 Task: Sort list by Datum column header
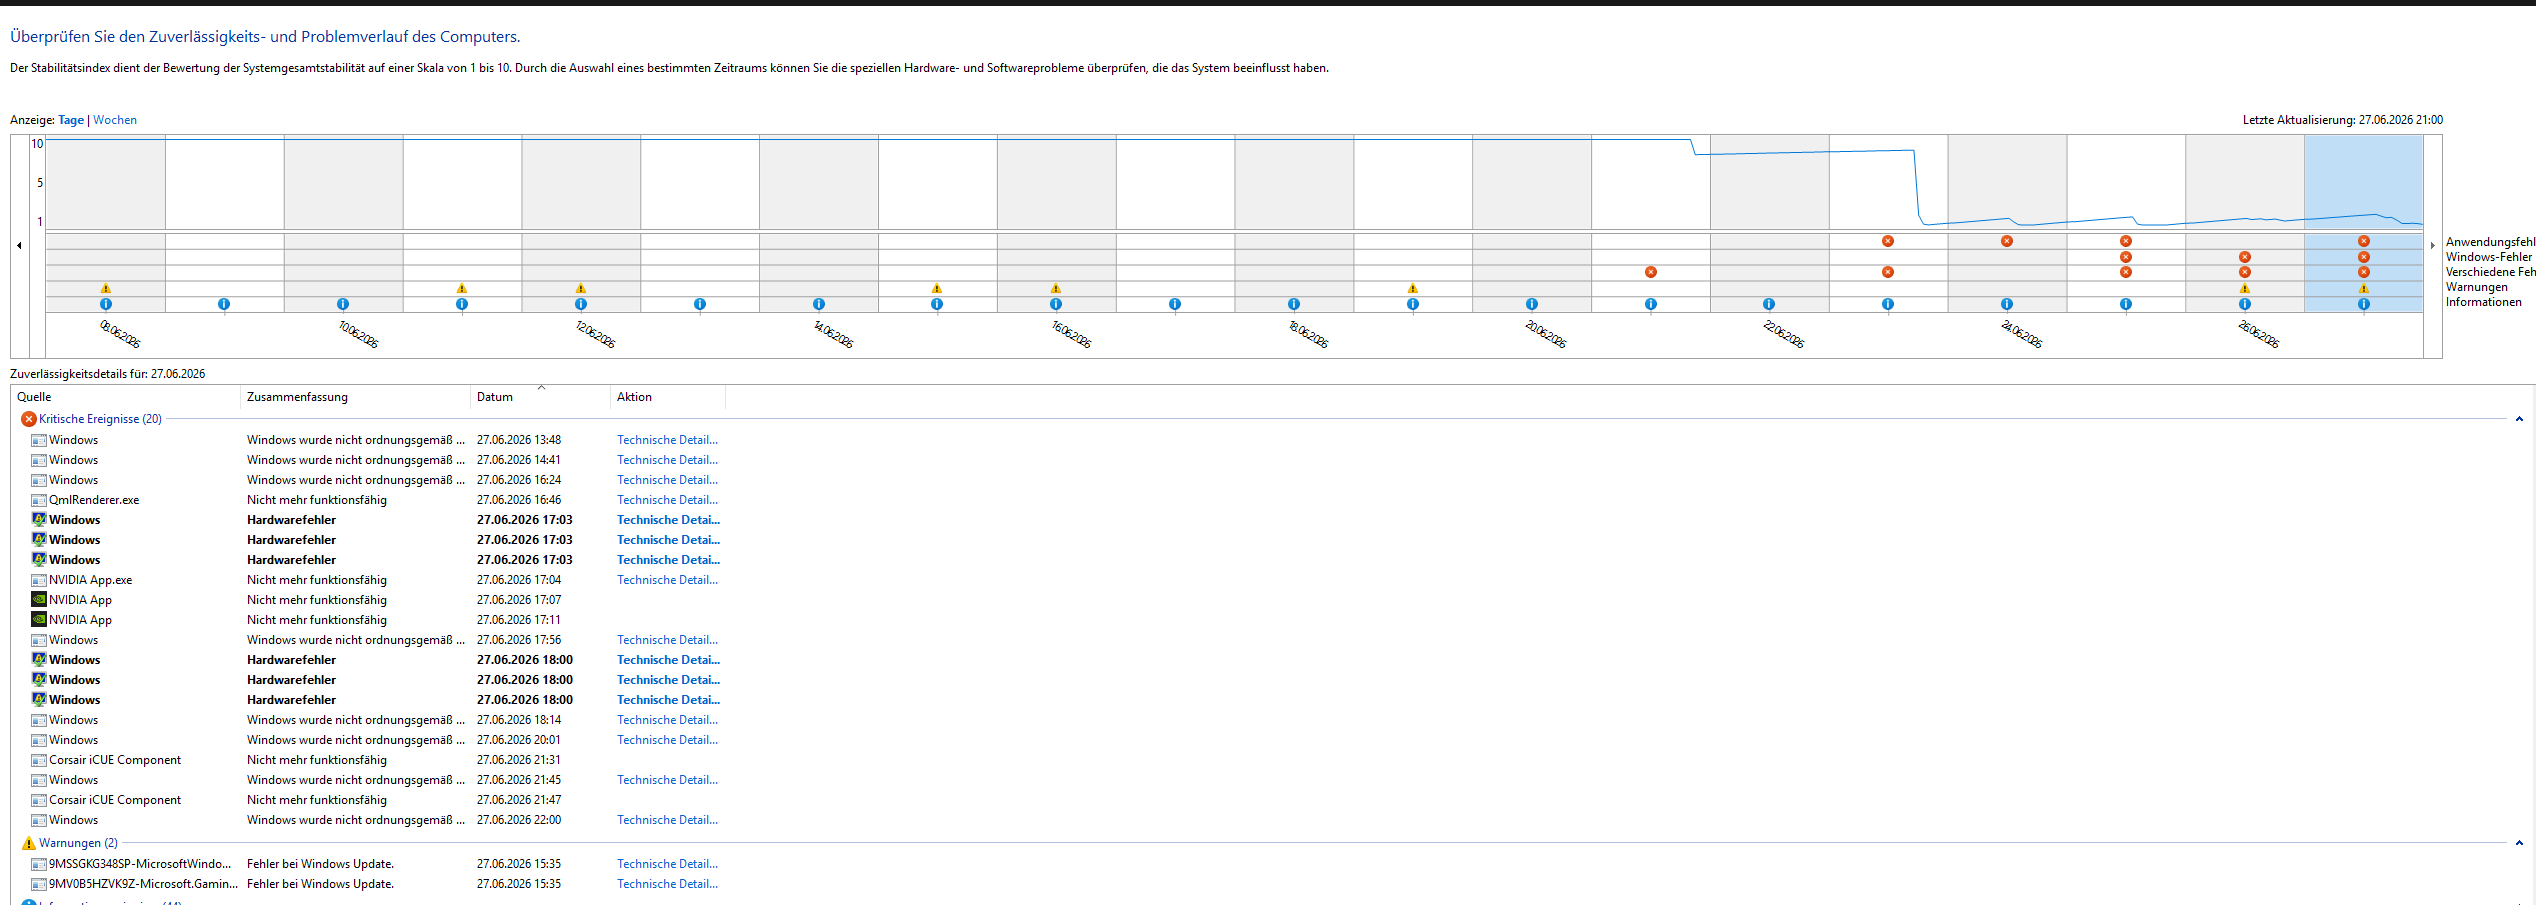[x=540, y=397]
